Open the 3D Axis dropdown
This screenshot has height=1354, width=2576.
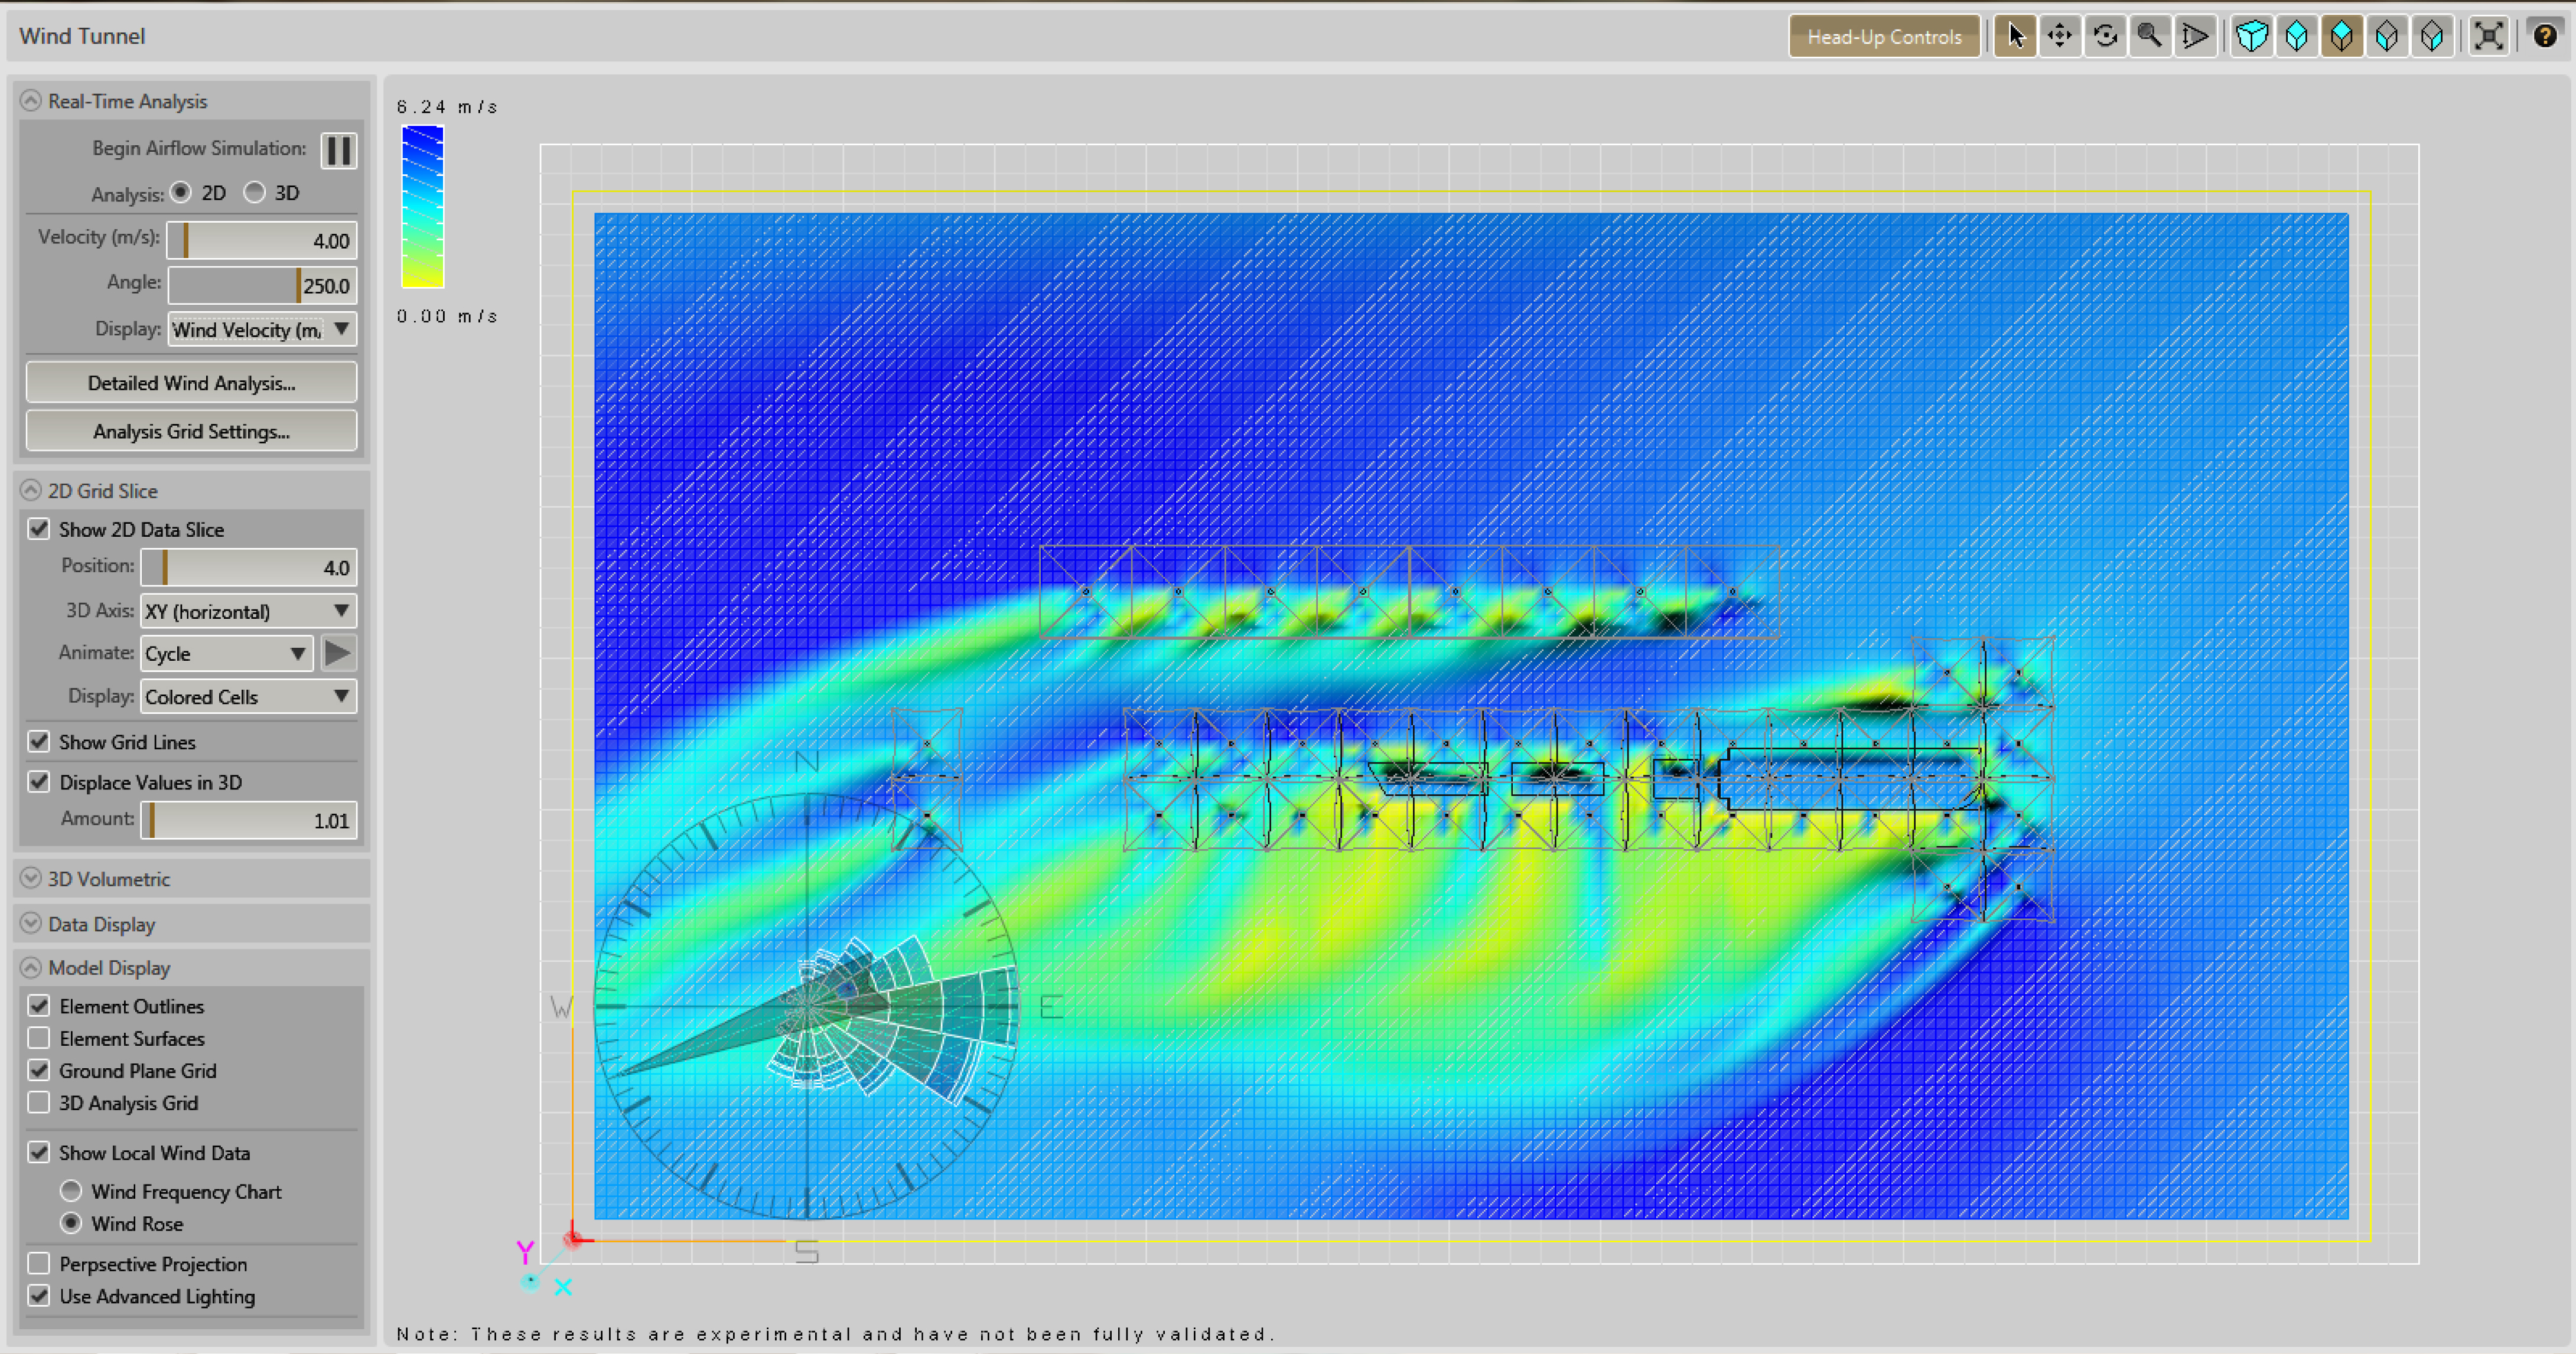[248, 611]
